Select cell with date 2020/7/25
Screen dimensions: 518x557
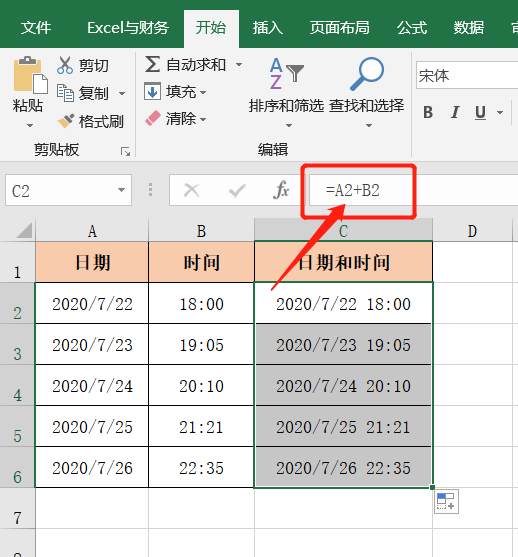tap(92, 426)
